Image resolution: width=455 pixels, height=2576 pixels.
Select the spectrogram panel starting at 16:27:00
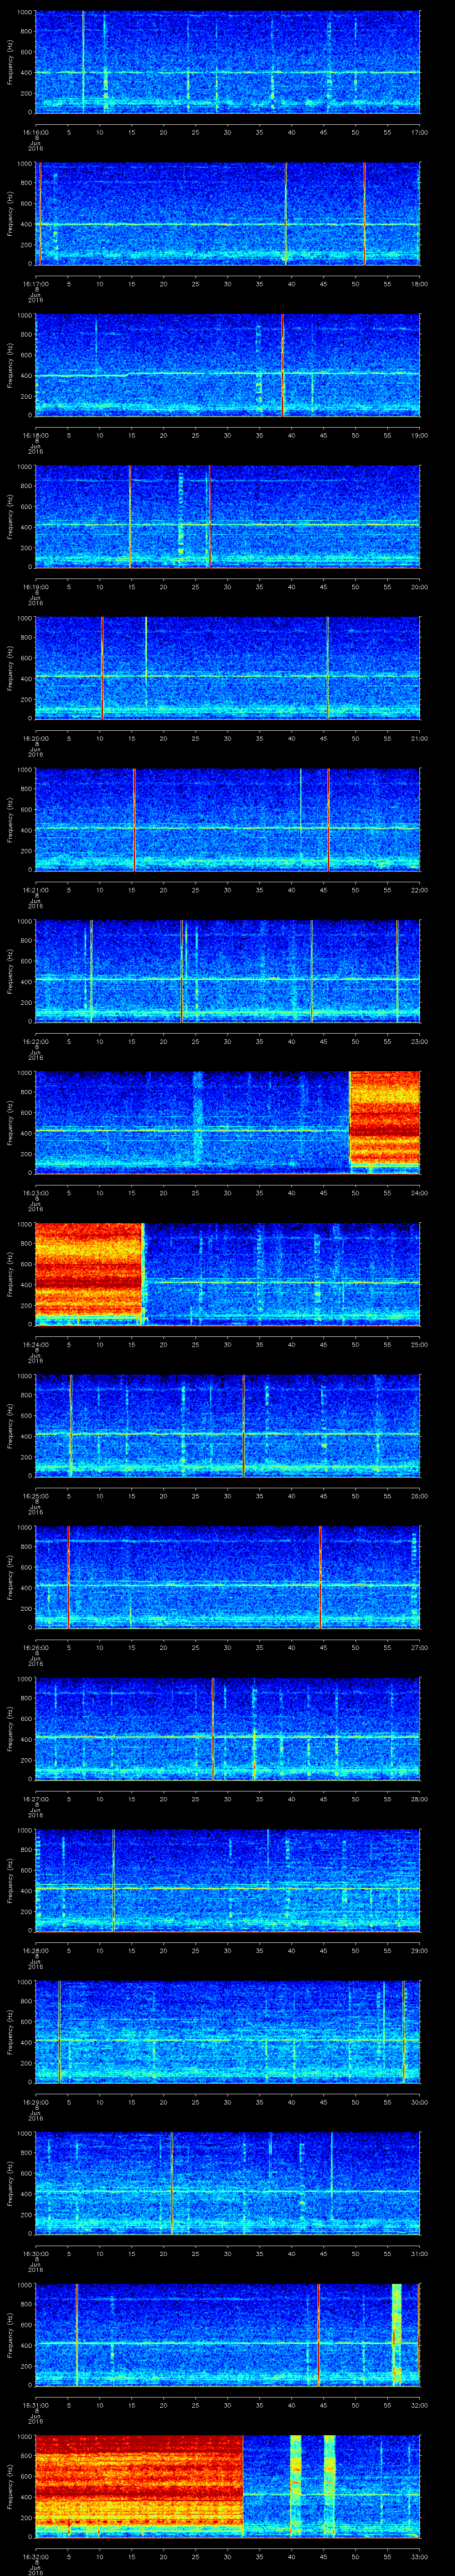[227, 1728]
